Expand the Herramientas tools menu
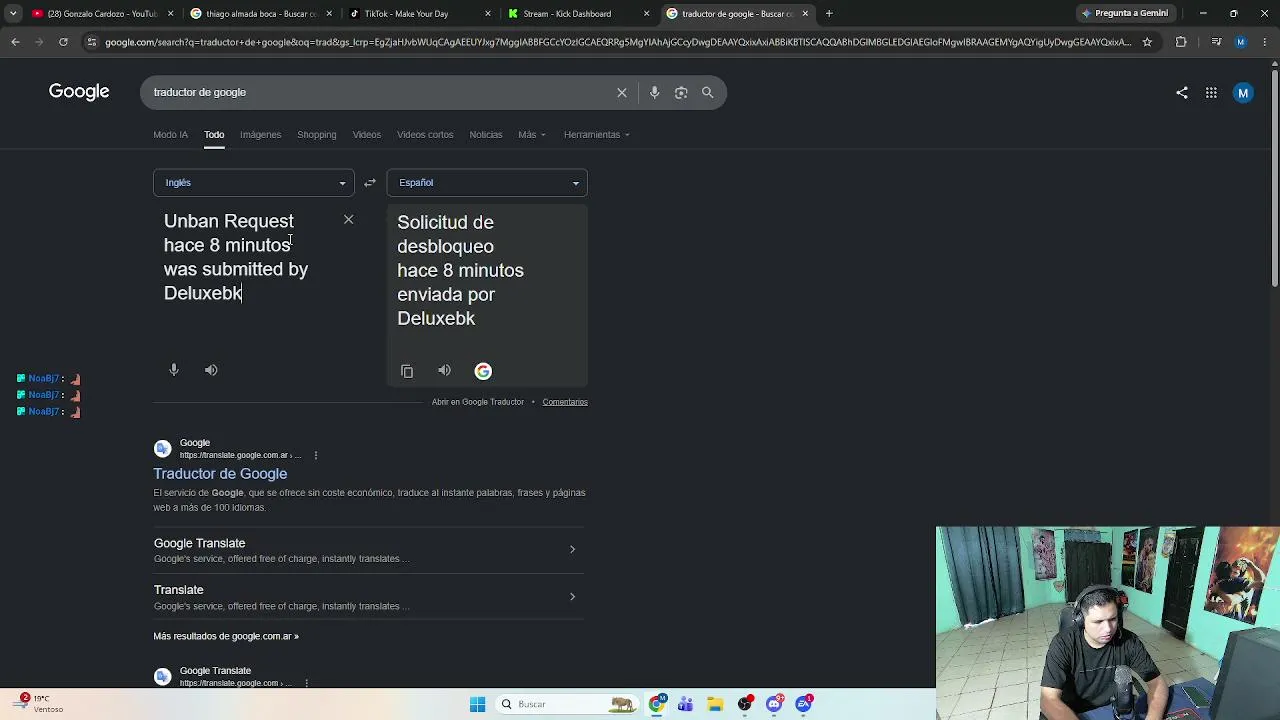The height and width of the screenshot is (720, 1280). tap(597, 135)
